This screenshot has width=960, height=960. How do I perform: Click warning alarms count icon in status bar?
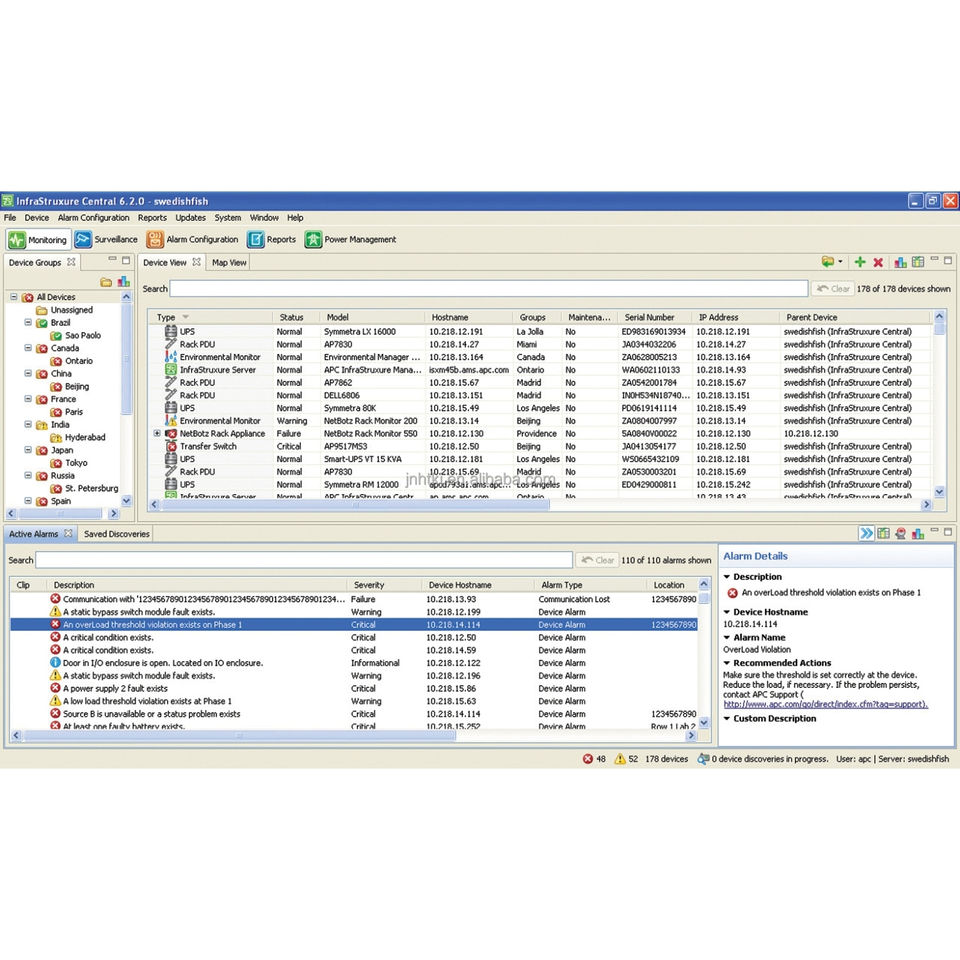click(x=620, y=759)
